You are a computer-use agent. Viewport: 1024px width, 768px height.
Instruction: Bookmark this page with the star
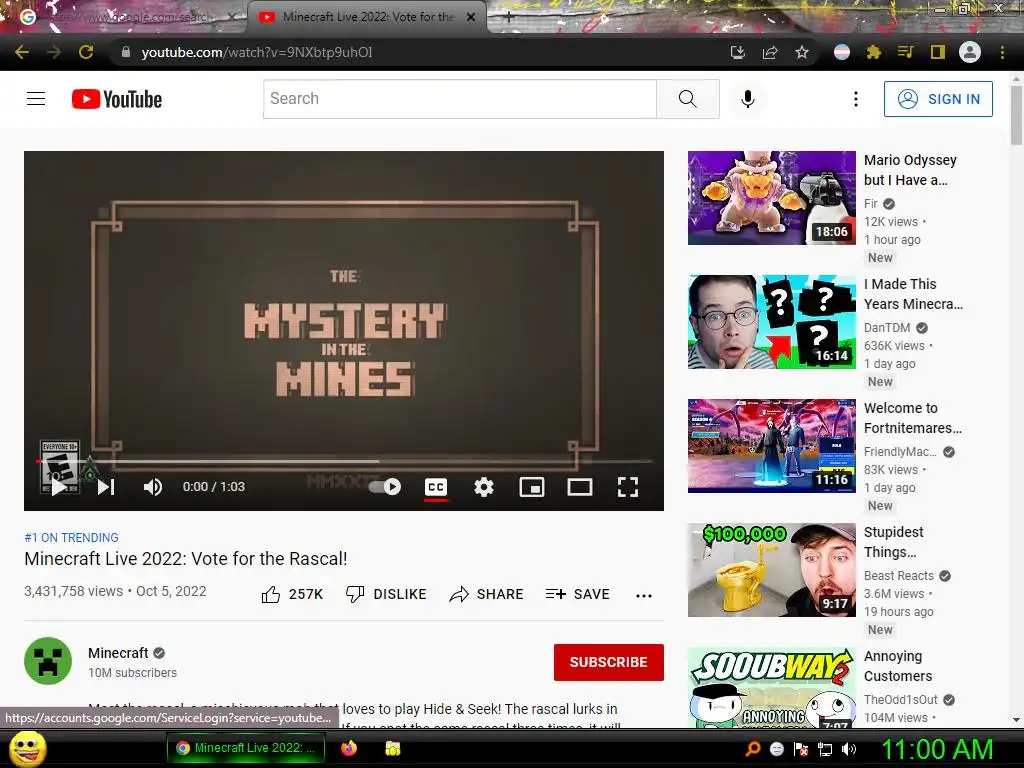pos(802,52)
